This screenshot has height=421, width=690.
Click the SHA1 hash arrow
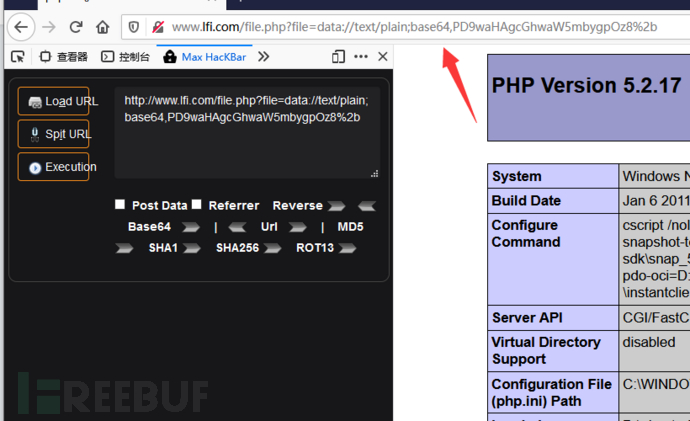(x=191, y=248)
